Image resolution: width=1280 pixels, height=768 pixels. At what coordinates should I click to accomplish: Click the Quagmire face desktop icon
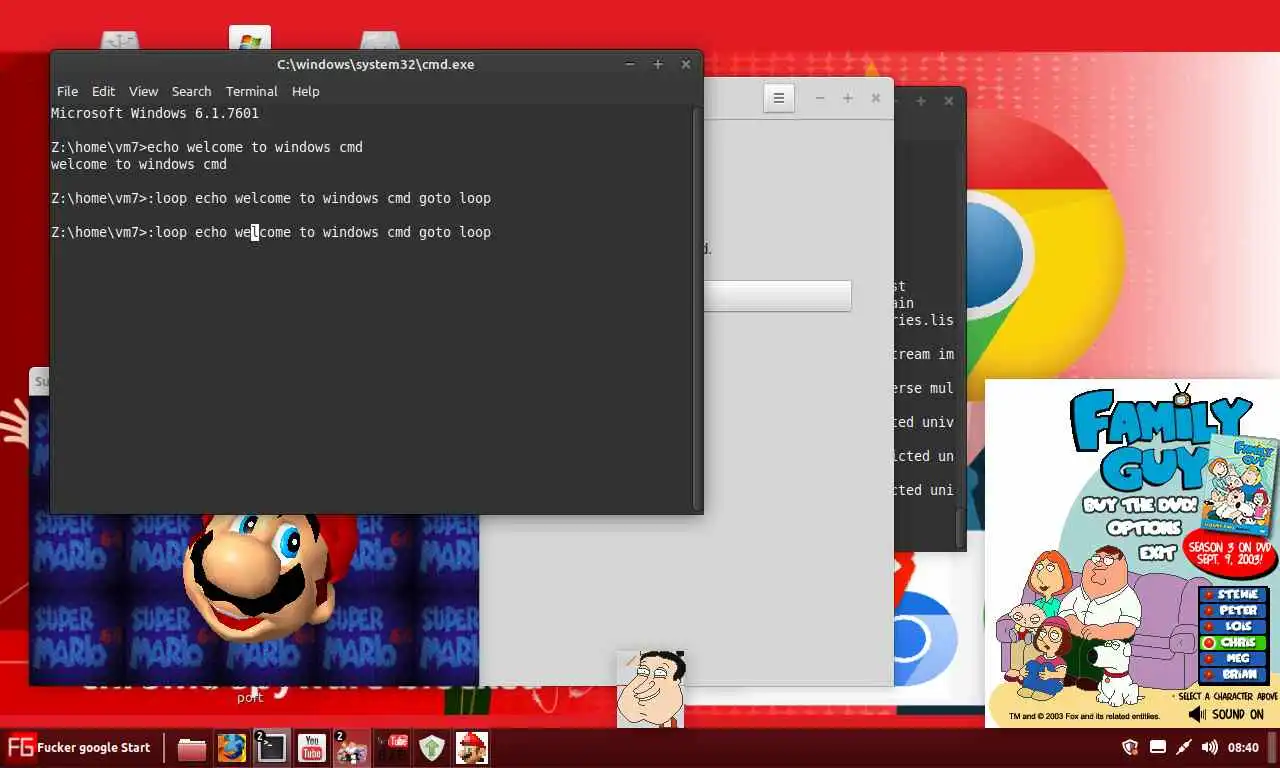coord(650,689)
